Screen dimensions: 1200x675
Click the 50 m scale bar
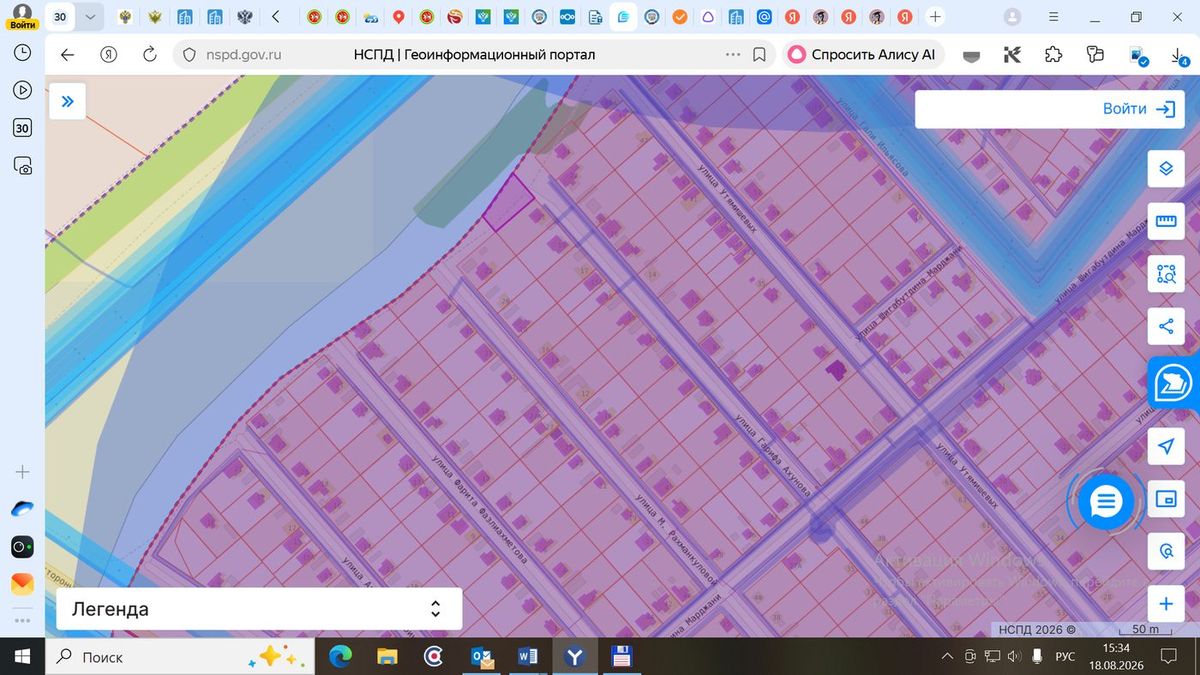click(1145, 630)
